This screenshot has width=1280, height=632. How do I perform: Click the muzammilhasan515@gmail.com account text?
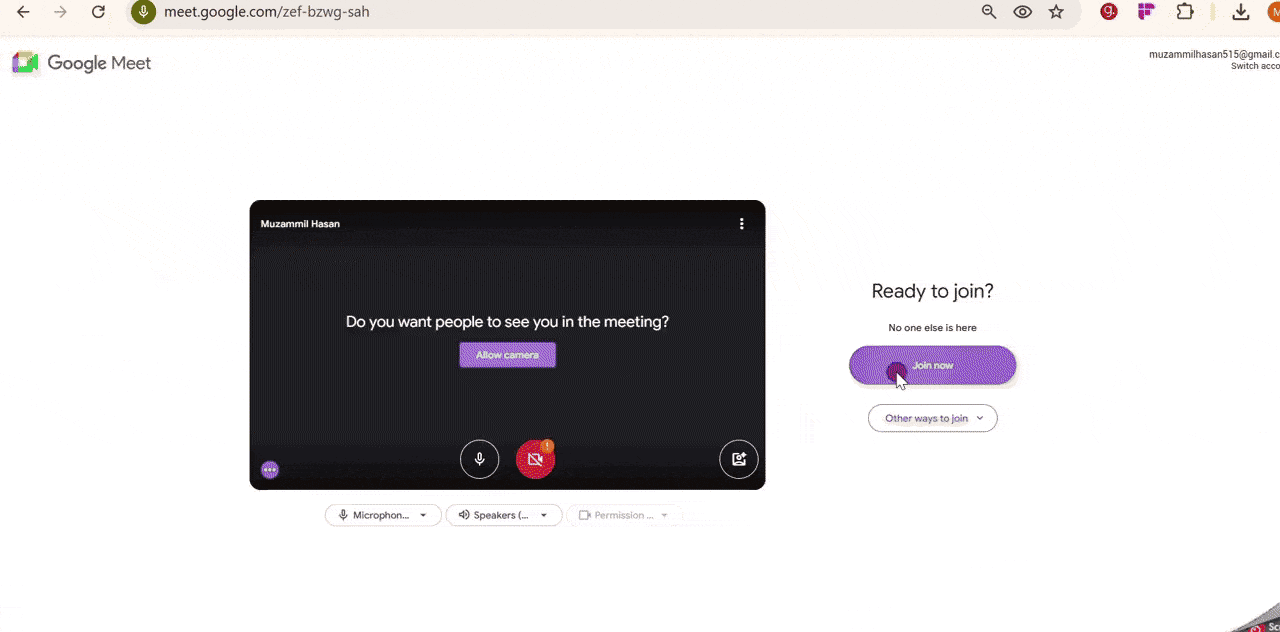click(1214, 54)
